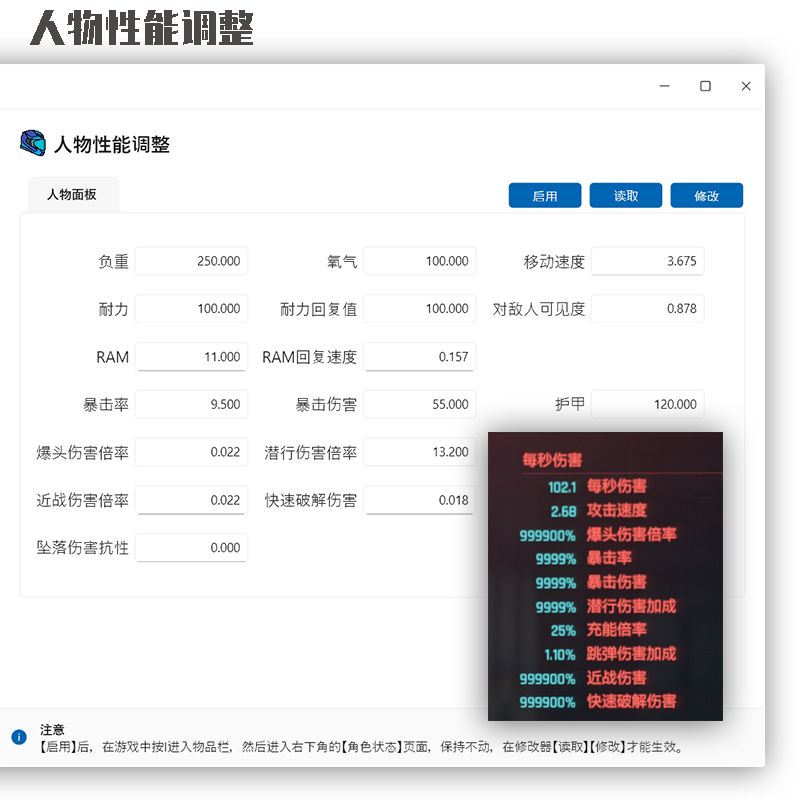Screen dimensions: 800x800
Task: Select the 移动速度 input showing 3.675
Action: click(x=647, y=260)
